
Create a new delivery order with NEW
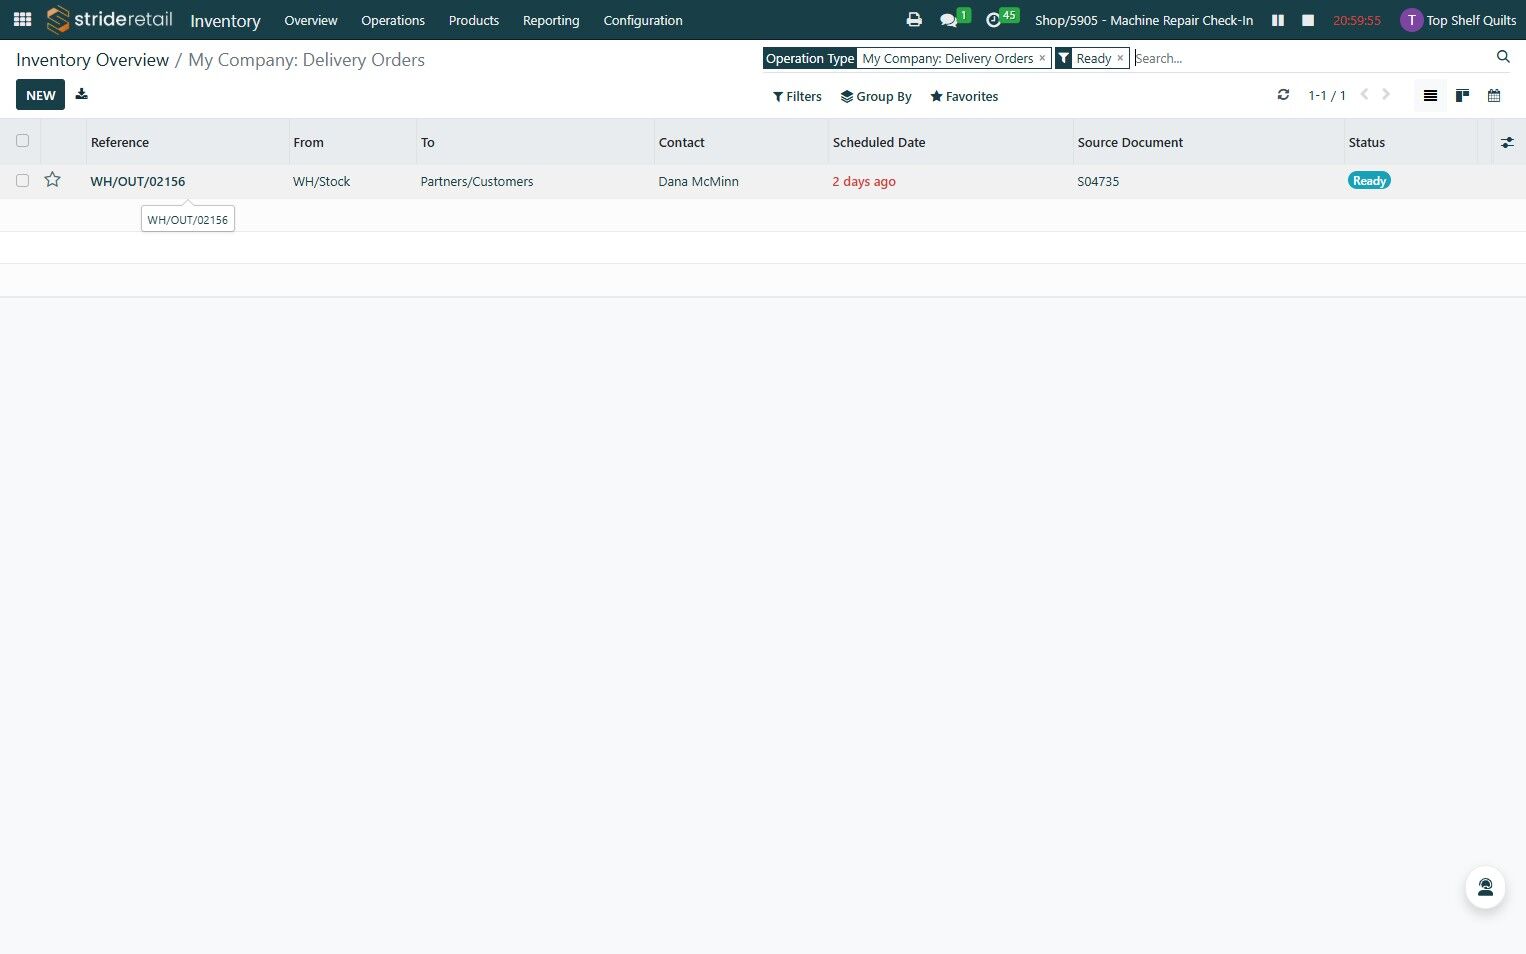(x=40, y=95)
